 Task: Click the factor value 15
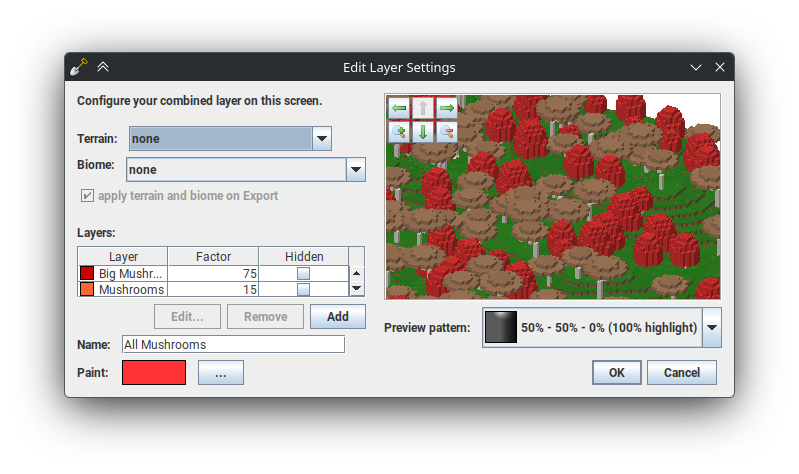[x=213, y=289]
